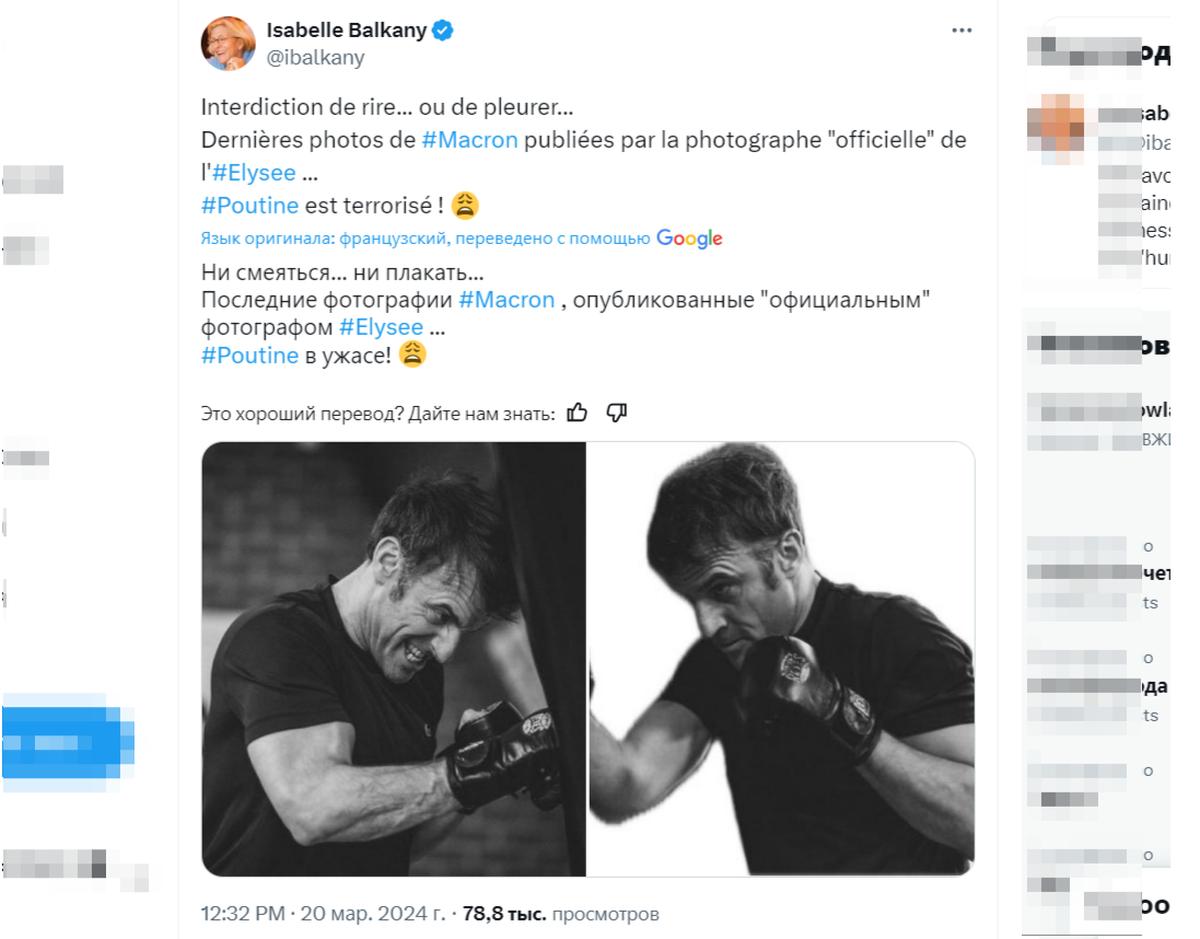Image resolution: width=1200 pixels, height=939 pixels.
Task: Open the #Elysee hashtag in the French text
Action: tap(254, 172)
